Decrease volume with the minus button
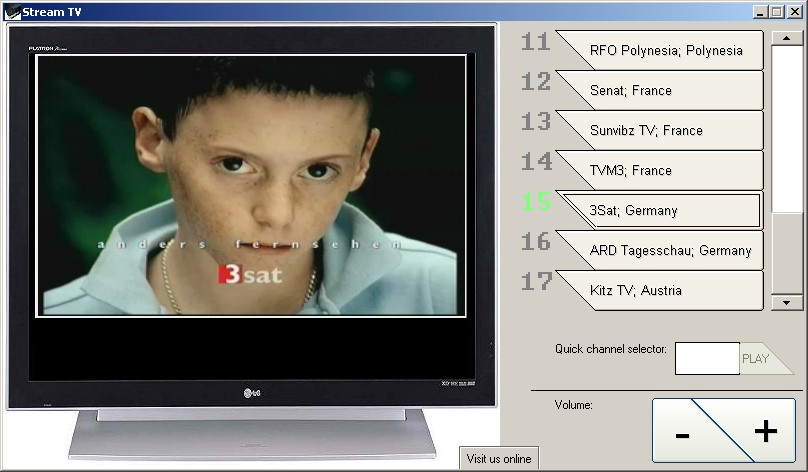This screenshot has height=472, width=808. pos(685,434)
